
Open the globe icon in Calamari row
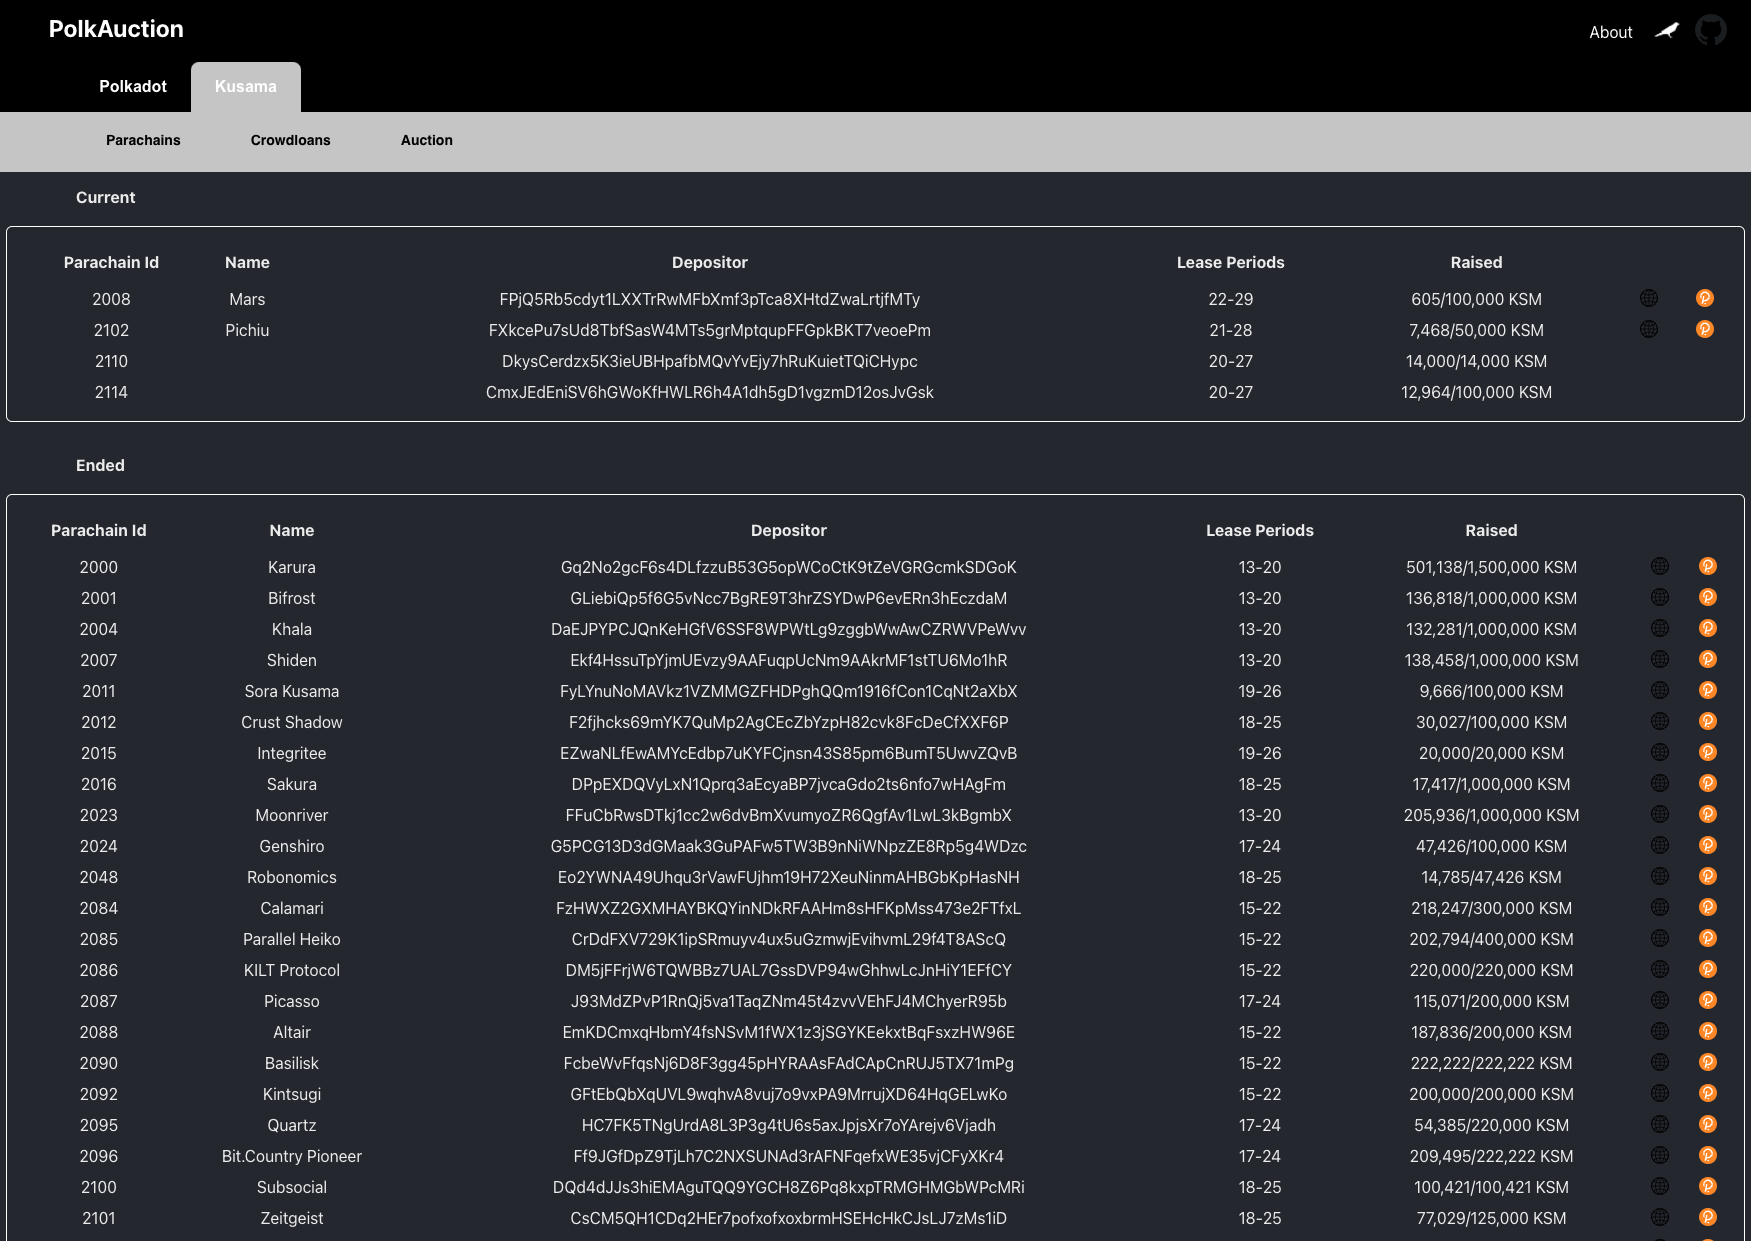click(x=1660, y=907)
